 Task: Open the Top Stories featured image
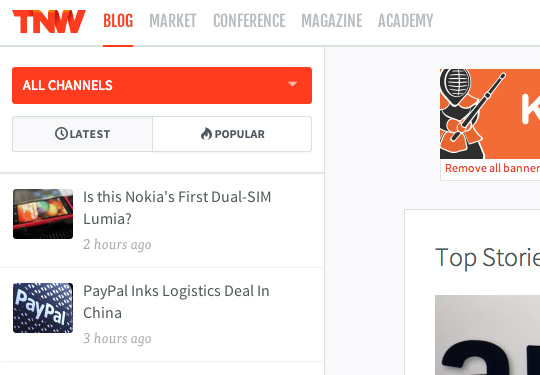[487, 335]
